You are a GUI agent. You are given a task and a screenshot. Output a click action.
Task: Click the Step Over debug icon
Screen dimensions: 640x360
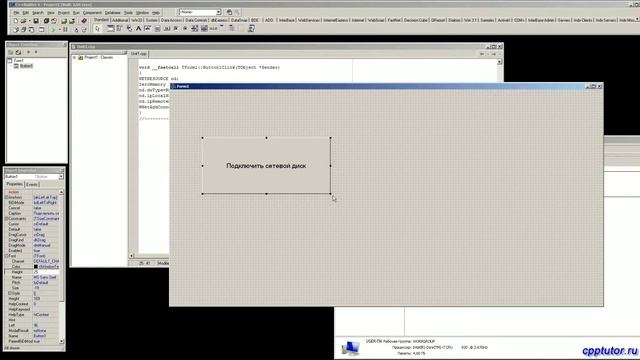click(x=84, y=30)
